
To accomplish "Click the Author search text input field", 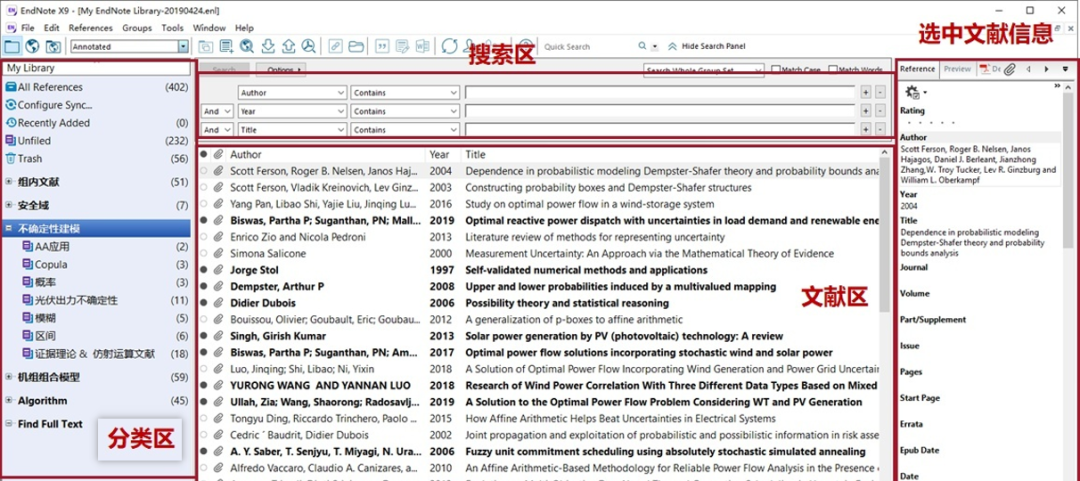I will [x=660, y=92].
